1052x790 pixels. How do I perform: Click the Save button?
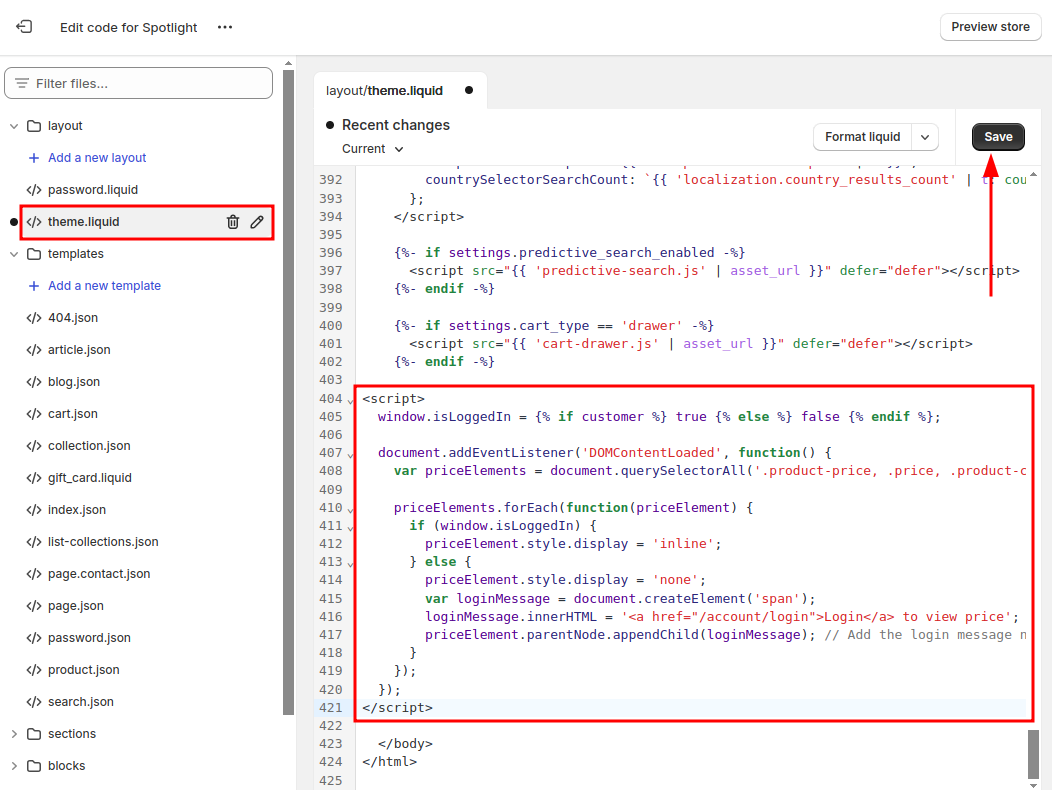(x=998, y=137)
